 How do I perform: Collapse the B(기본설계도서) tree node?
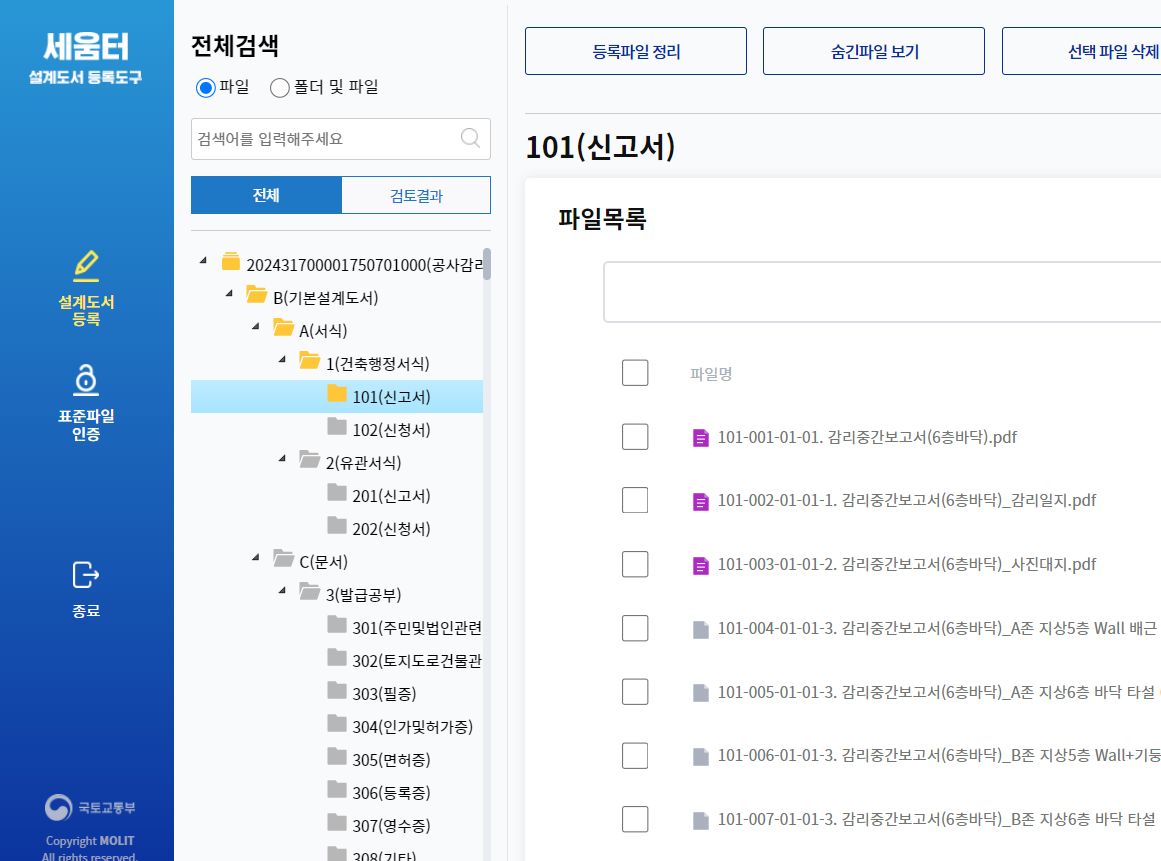pos(228,294)
